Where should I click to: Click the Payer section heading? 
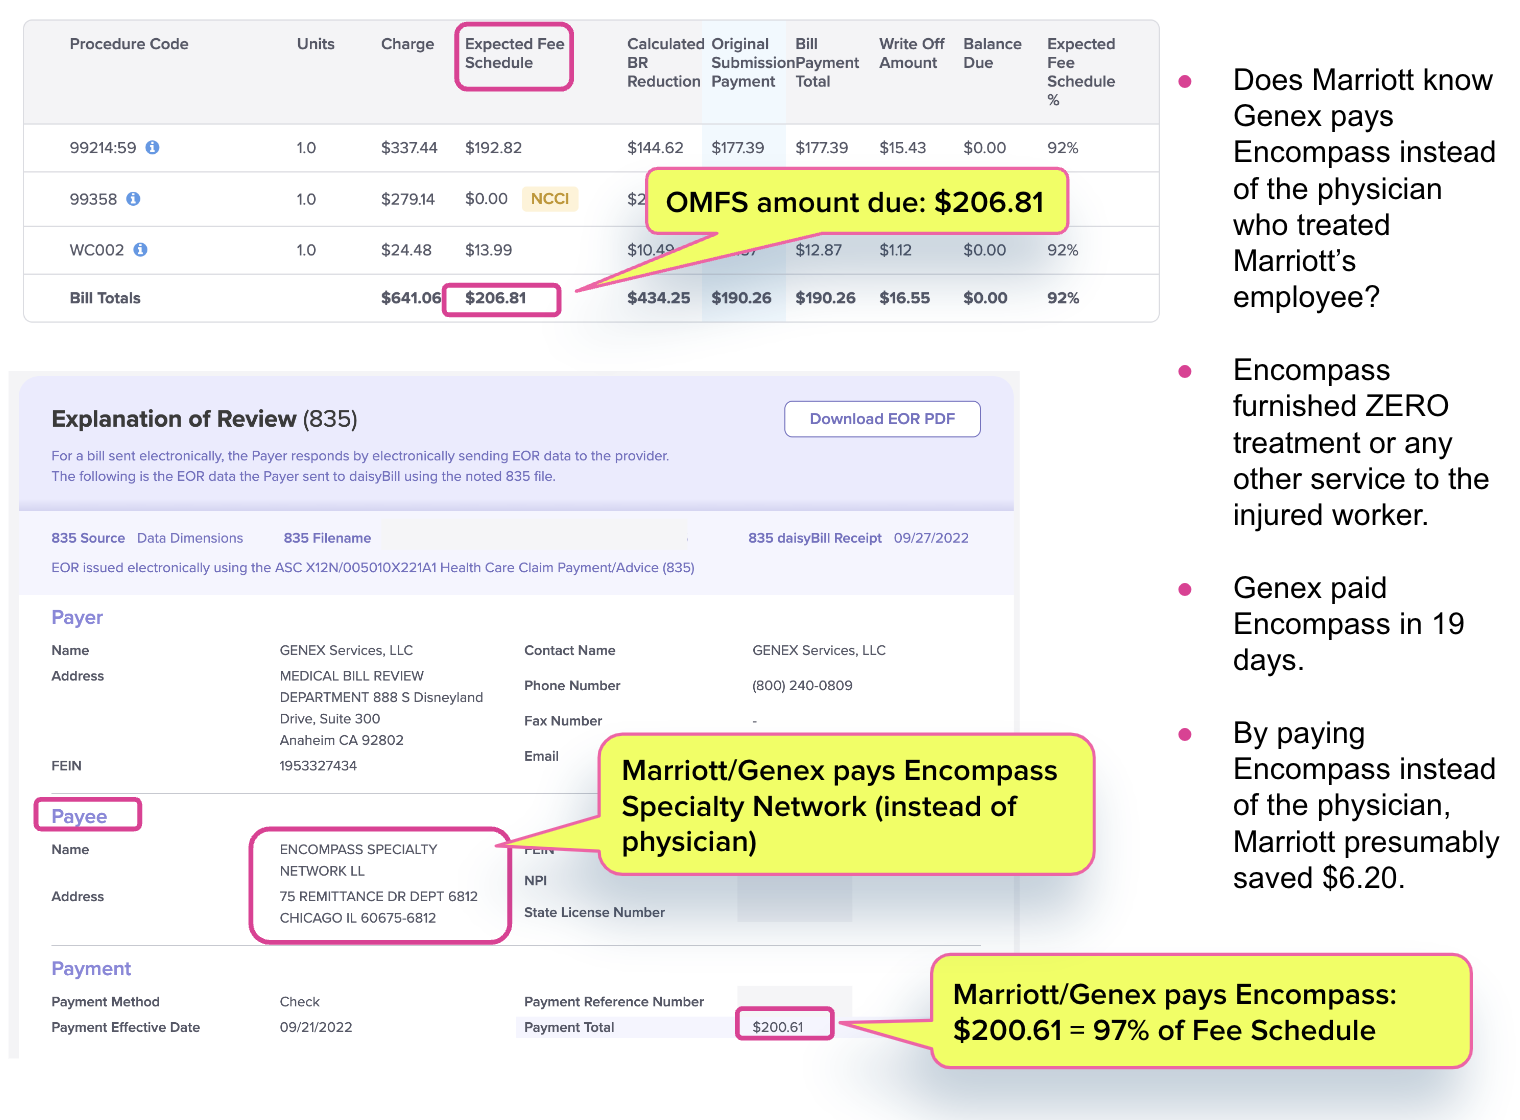pos(77,618)
